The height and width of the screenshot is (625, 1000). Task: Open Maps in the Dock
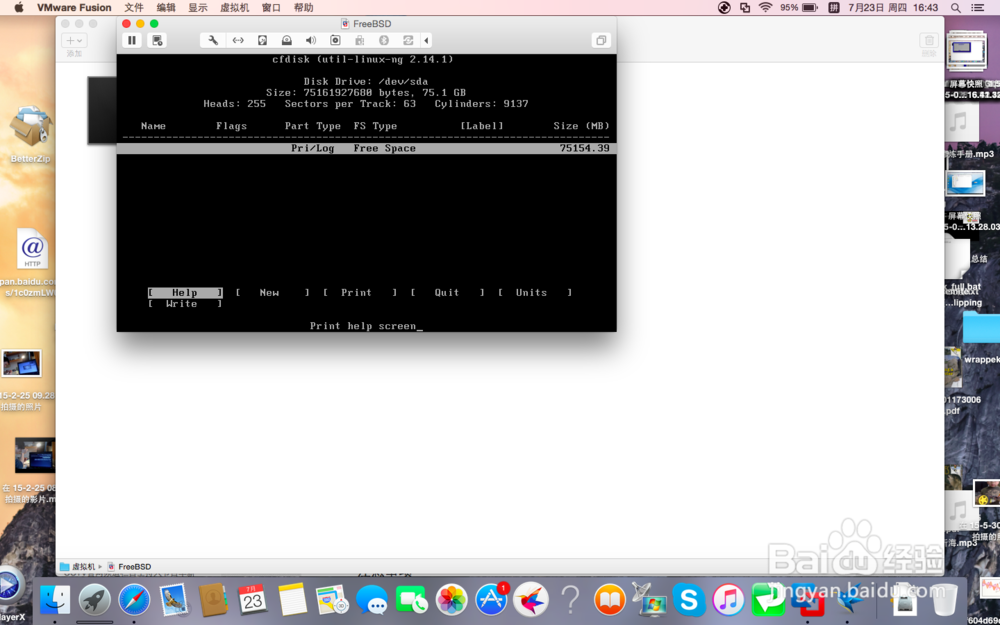(332, 600)
